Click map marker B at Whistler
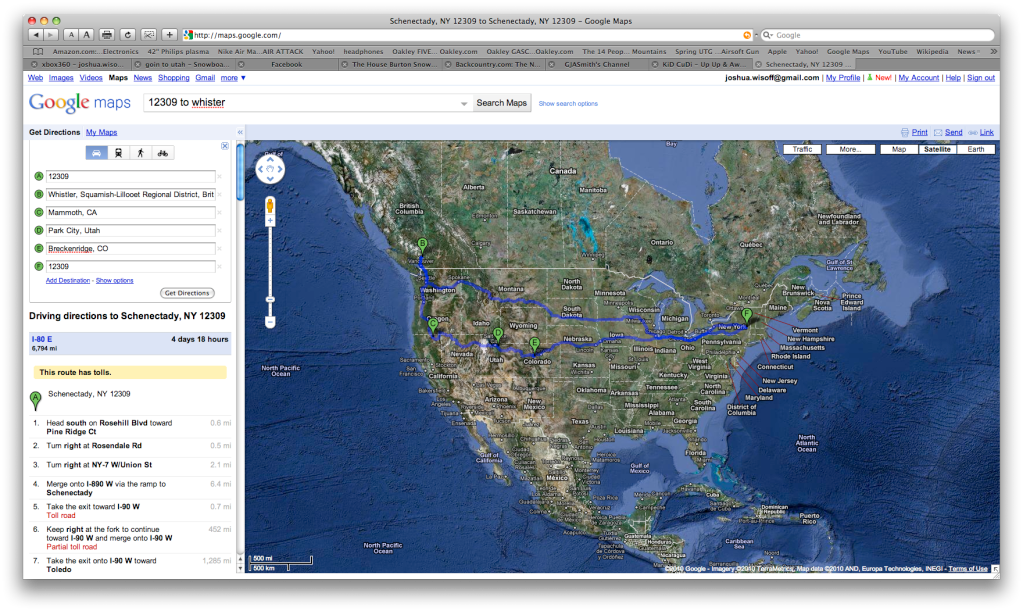The height and width of the screenshot is (611, 1023). (x=422, y=246)
